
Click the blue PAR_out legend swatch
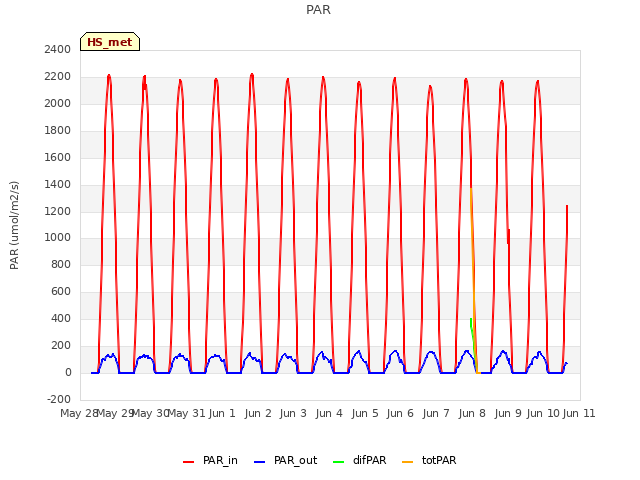(x=259, y=462)
